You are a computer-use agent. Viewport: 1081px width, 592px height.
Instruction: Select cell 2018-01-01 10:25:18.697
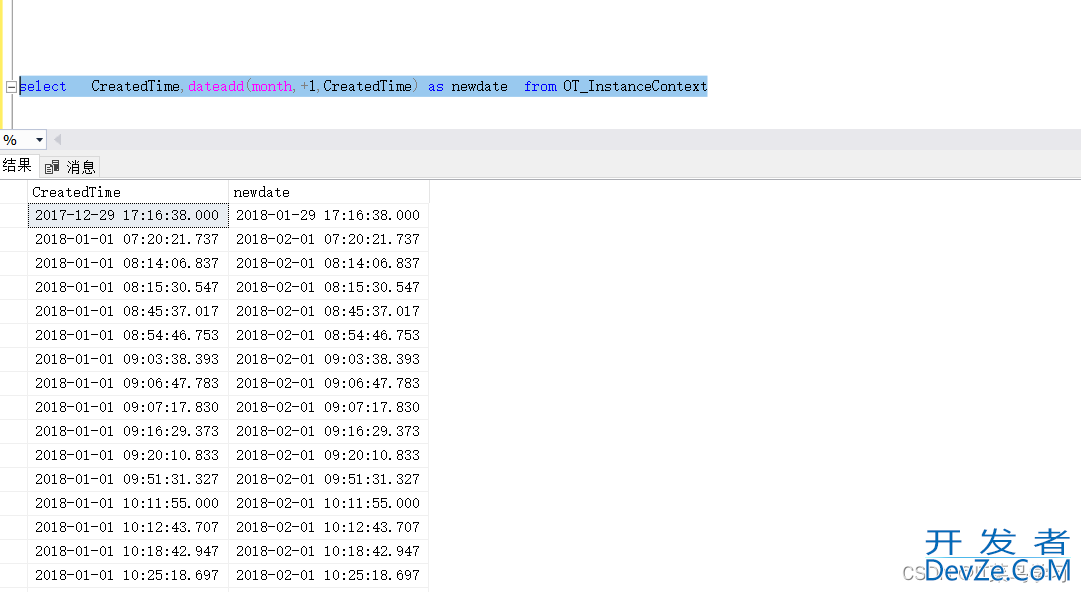pyautogui.click(x=128, y=575)
